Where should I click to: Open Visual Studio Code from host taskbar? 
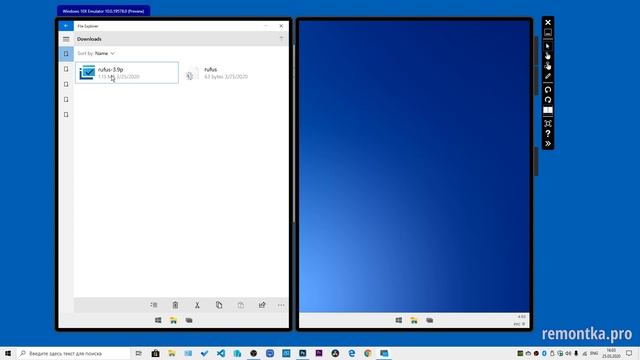(x=221, y=353)
